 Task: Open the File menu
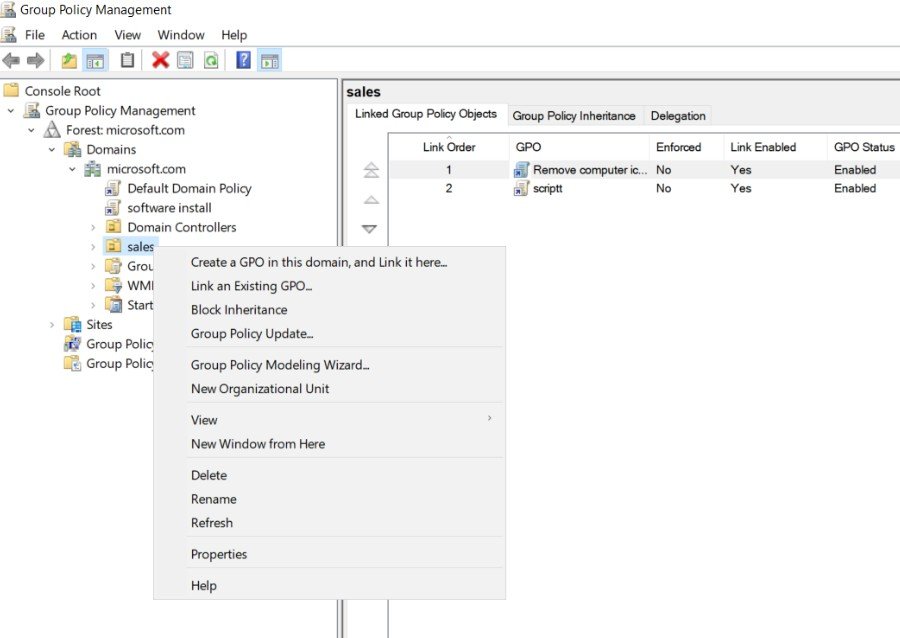(x=35, y=35)
